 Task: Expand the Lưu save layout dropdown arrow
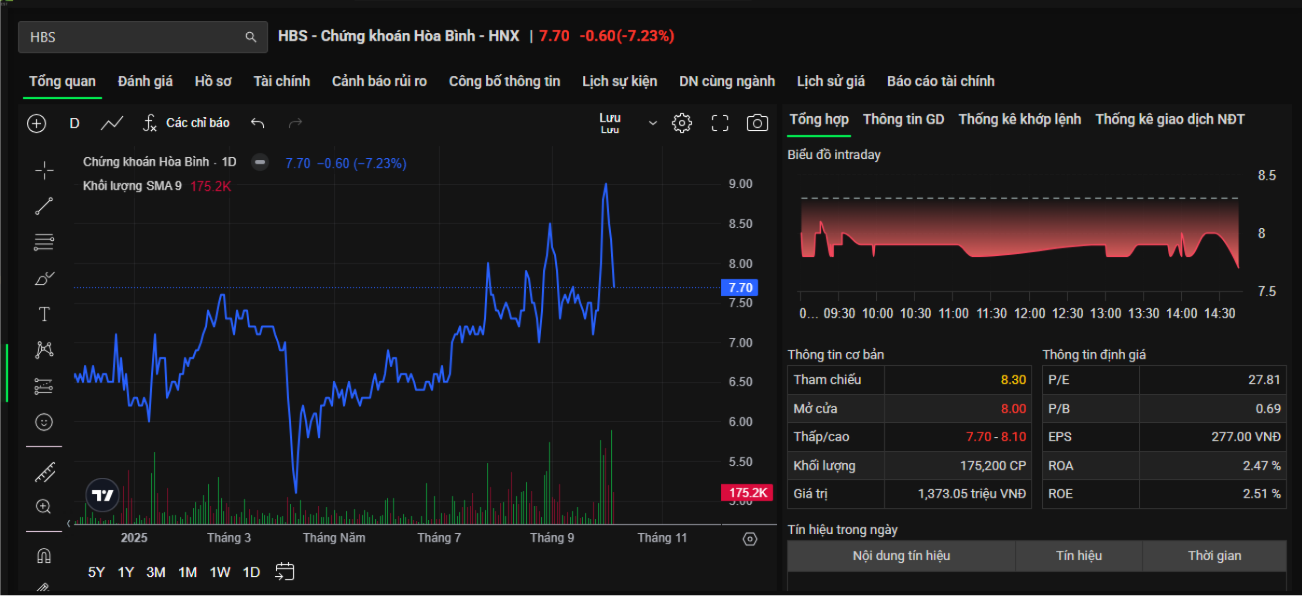[x=653, y=123]
